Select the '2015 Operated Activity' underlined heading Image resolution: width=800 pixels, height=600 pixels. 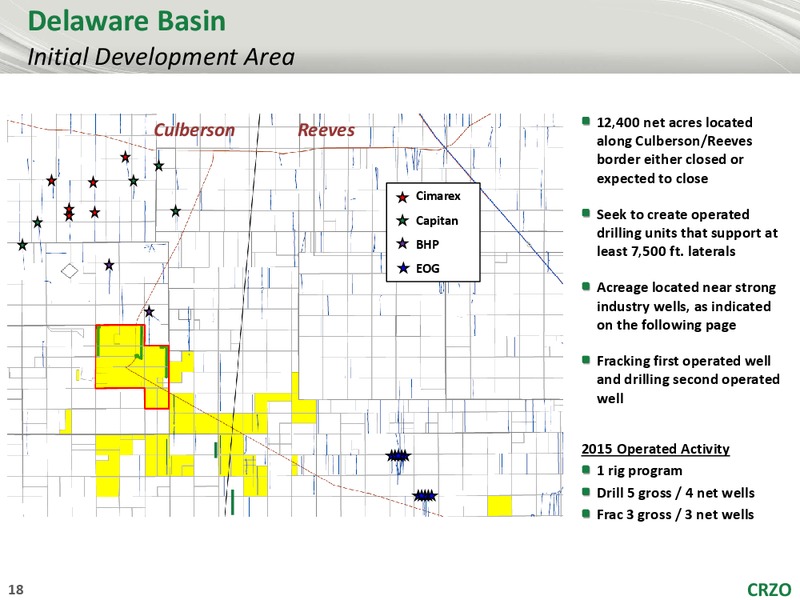click(x=655, y=449)
